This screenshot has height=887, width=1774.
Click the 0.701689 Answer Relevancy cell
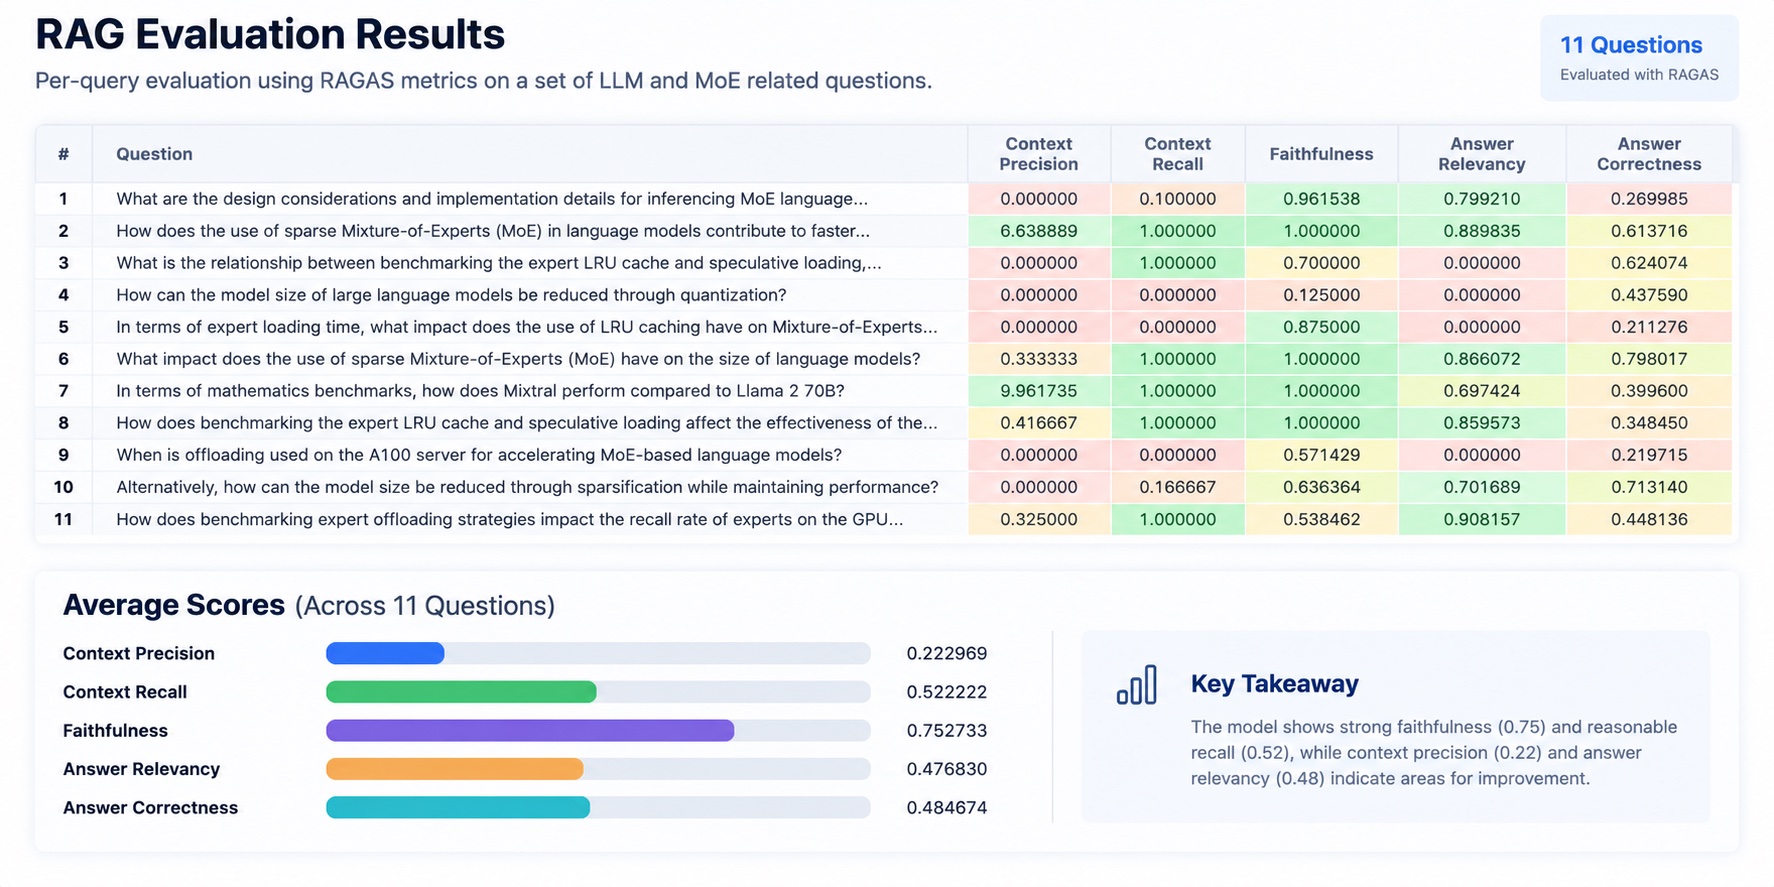click(x=1482, y=487)
